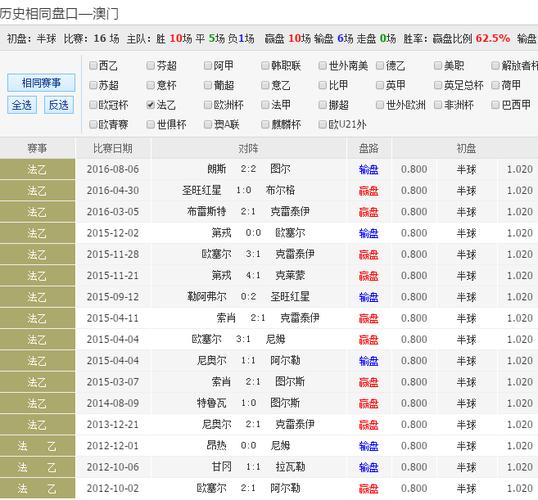The height and width of the screenshot is (500, 538).
Task: Click the 比赛日期 column header
Action: [113, 148]
